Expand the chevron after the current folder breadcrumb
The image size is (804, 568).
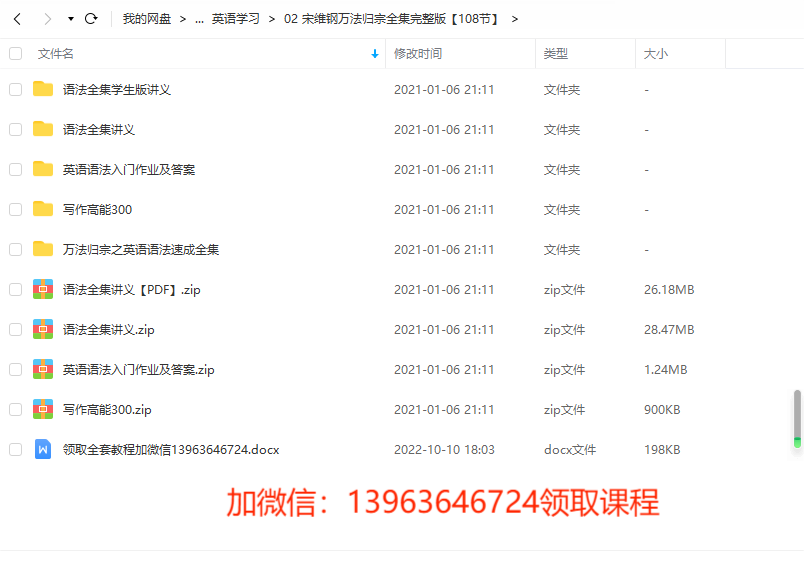pos(515,19)
